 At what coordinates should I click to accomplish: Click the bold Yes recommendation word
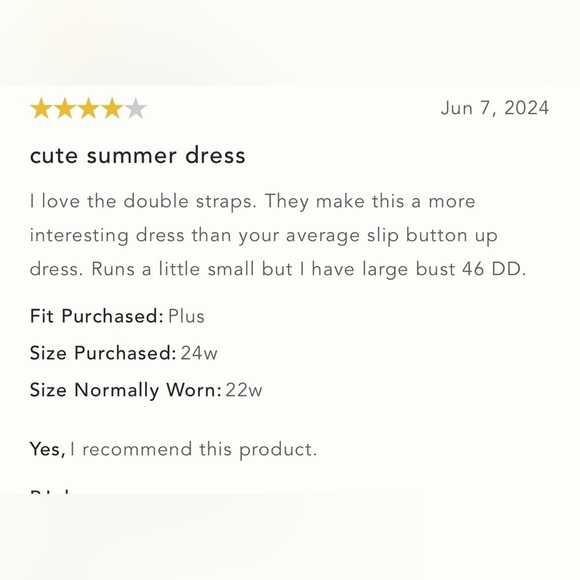(x=47, y=449)
